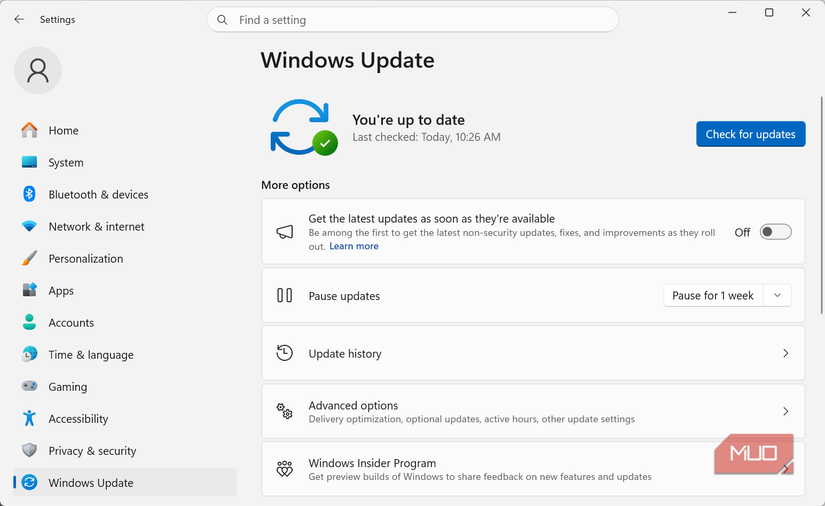Click the System monitor icon
The height and width of the screenshot is (506, 825).
coord(29,162)
